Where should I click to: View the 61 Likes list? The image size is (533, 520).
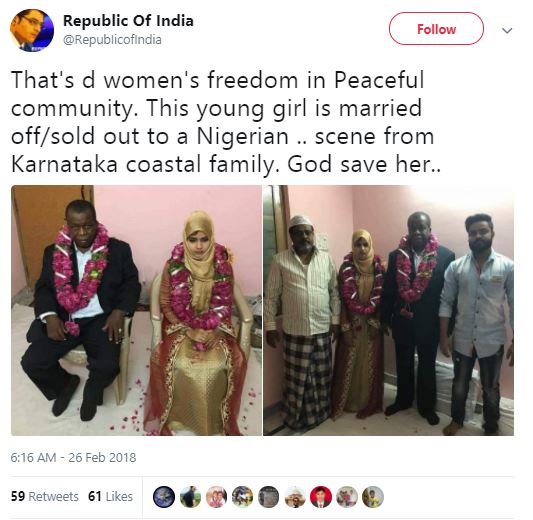pos(110,497)
